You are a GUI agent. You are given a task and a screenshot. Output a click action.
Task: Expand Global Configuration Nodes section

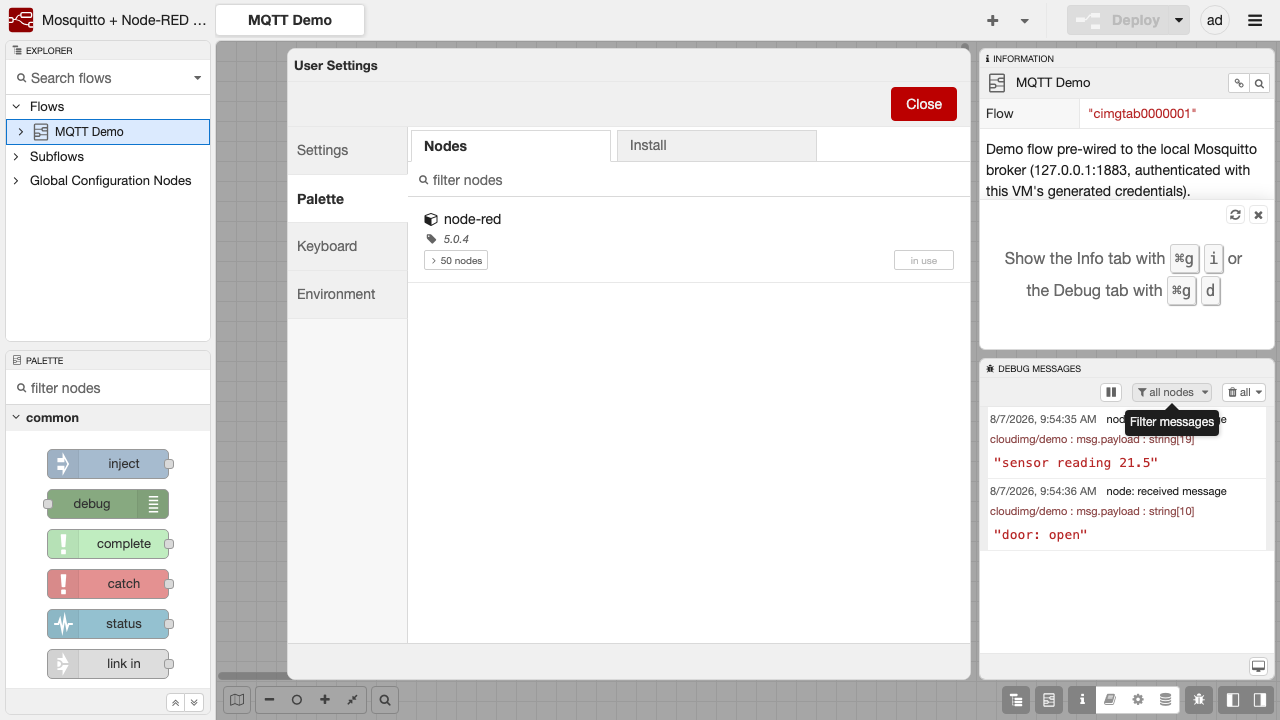click(x=16, y=181)
